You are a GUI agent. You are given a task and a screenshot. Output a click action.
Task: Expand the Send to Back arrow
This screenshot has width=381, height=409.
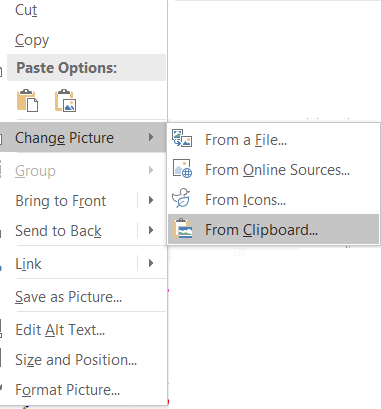(151, 230)
